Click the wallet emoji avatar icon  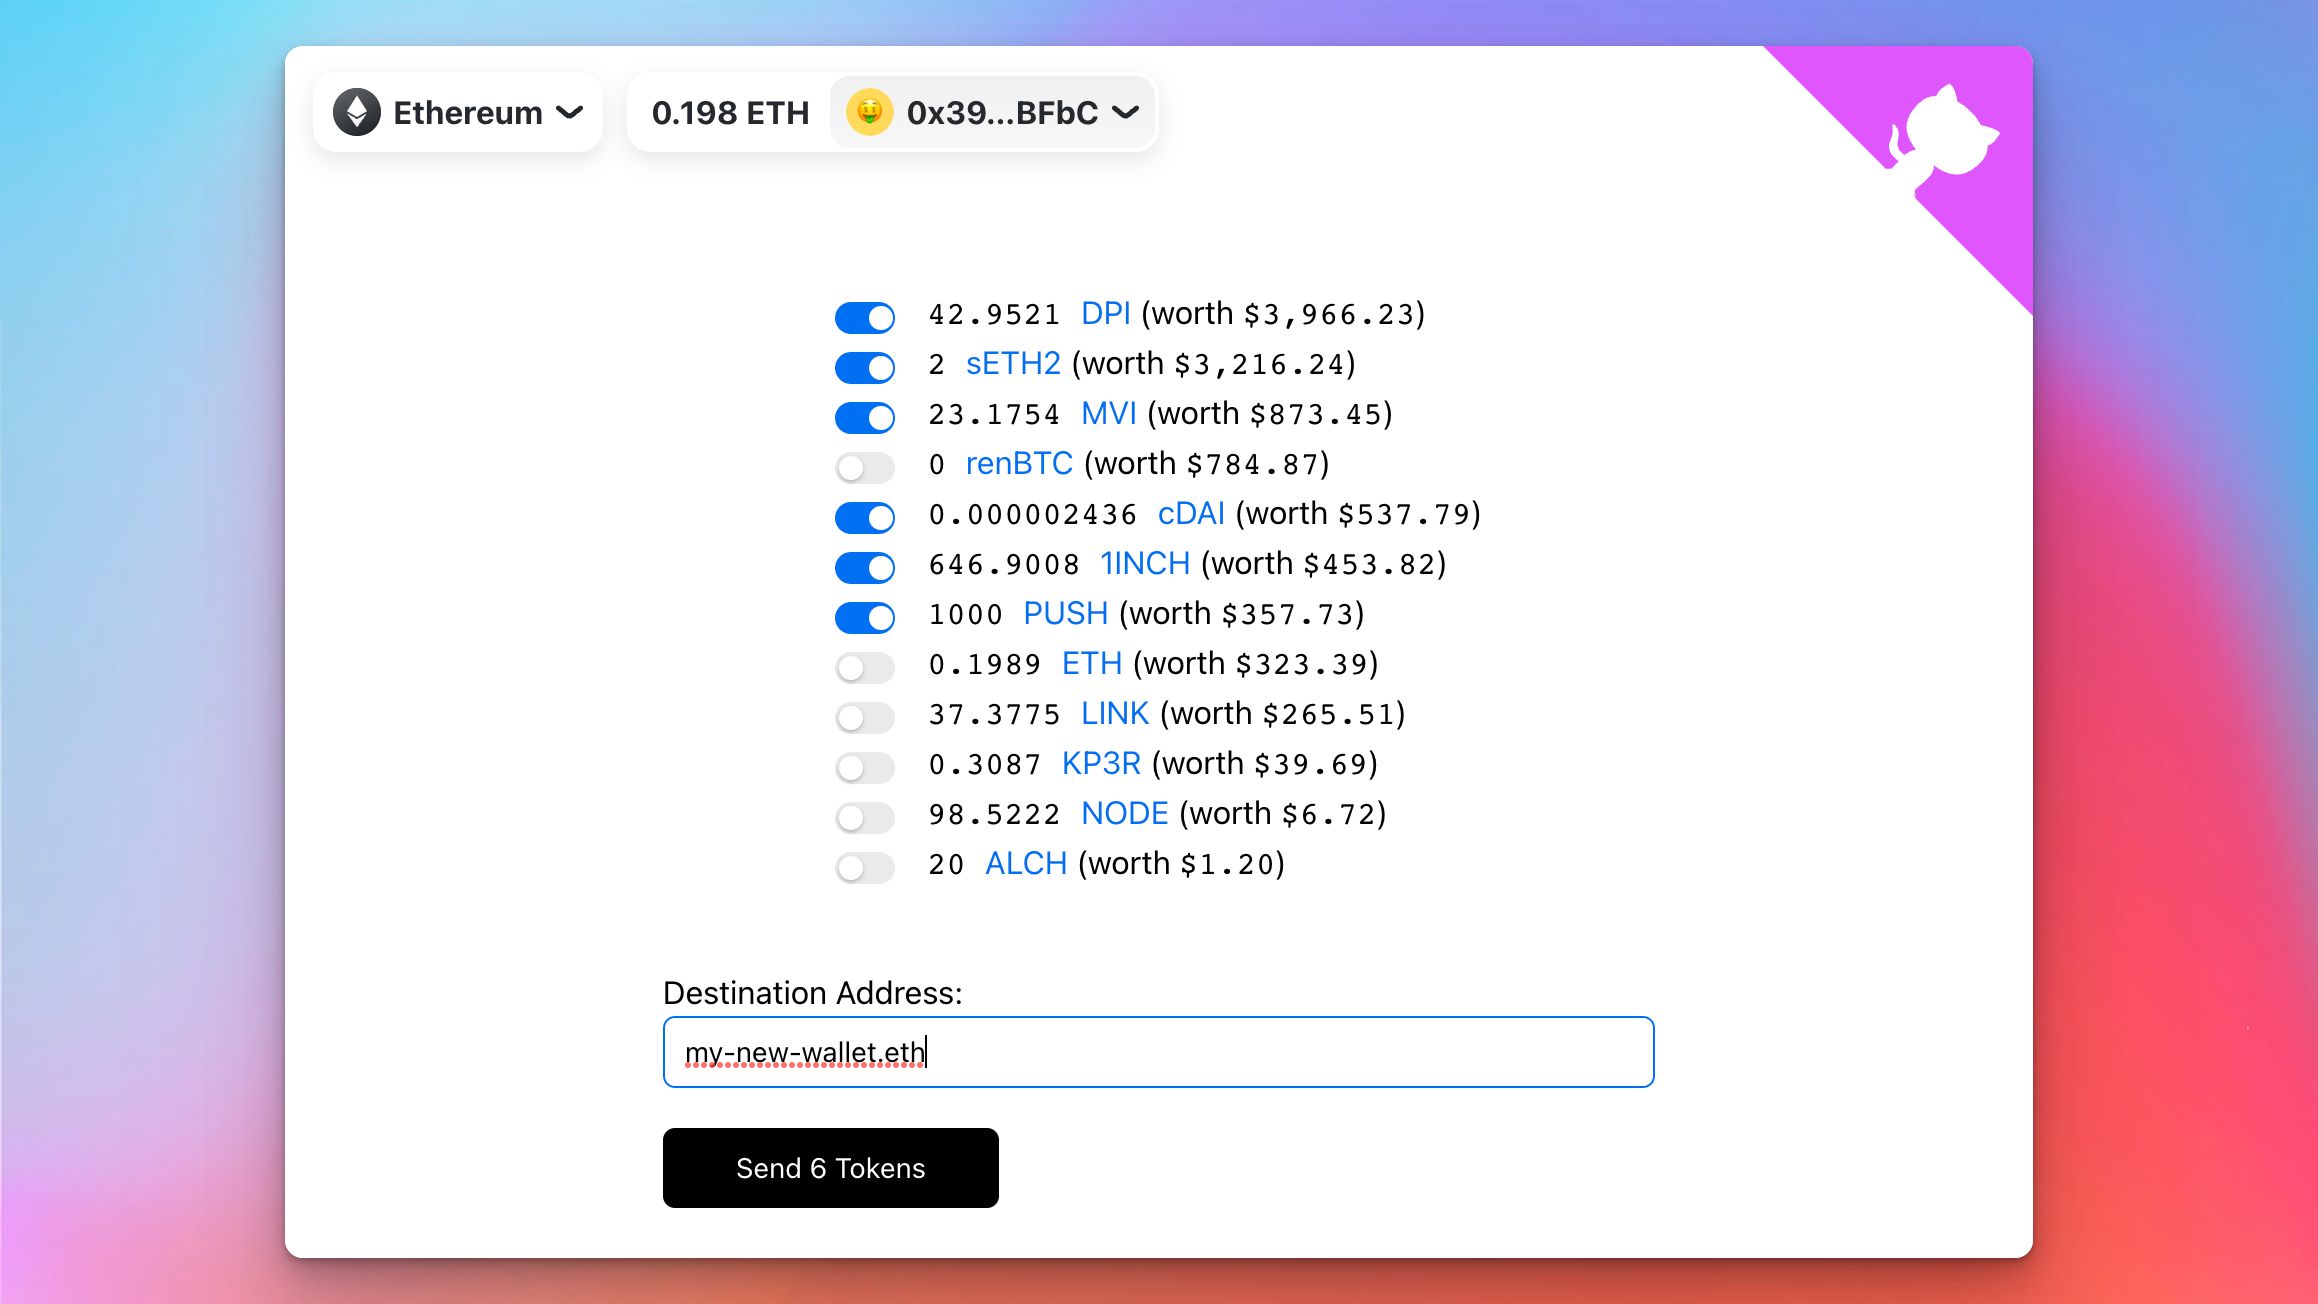click(869, 112)
